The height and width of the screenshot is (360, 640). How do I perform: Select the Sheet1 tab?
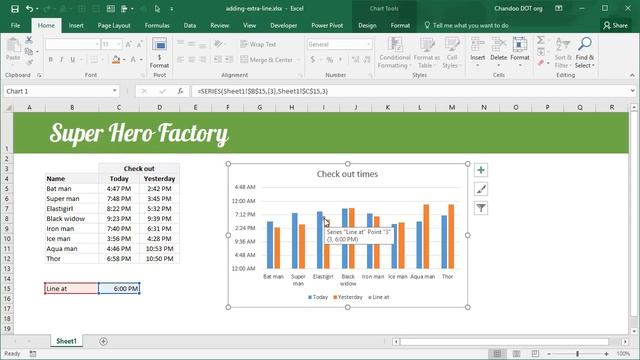point(66,341)
